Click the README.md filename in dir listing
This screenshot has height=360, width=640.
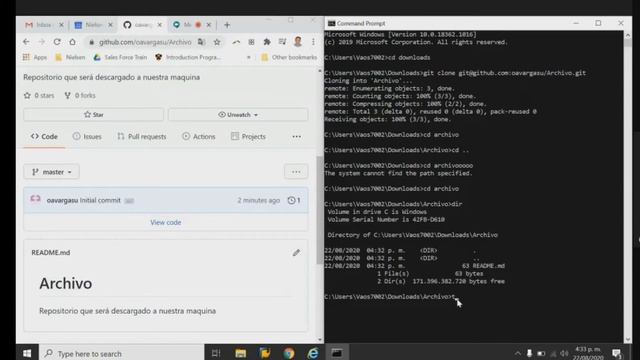488,266
